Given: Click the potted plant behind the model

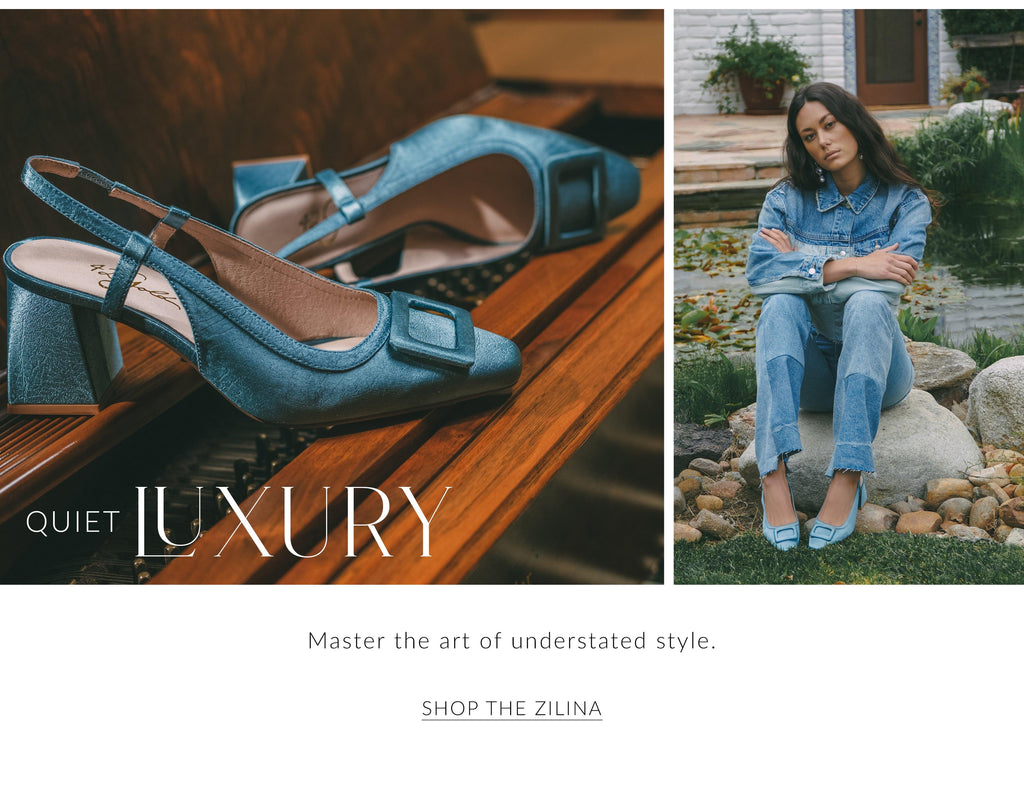Looking at the screenshot, I should (758, 69).
